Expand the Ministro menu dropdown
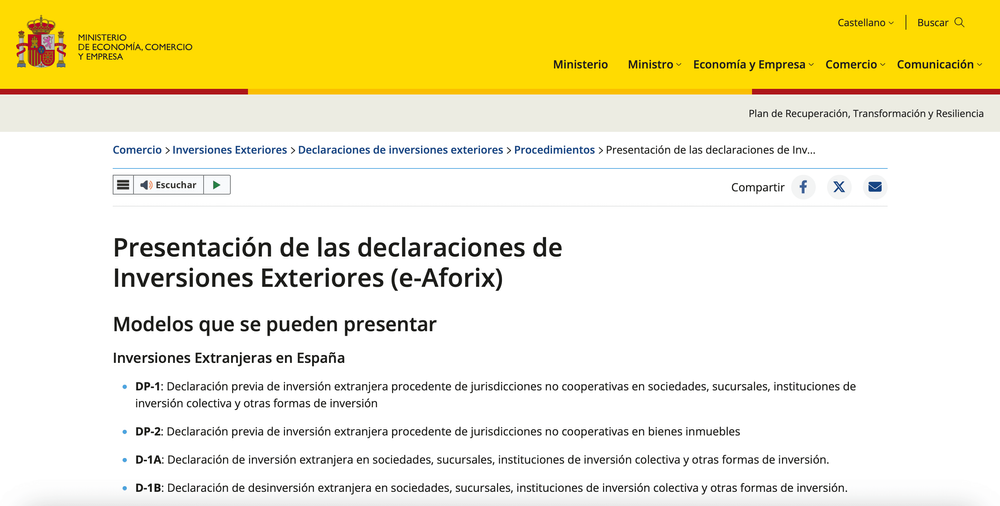This screenshot has width=1000, height=506. click(654, 64)
